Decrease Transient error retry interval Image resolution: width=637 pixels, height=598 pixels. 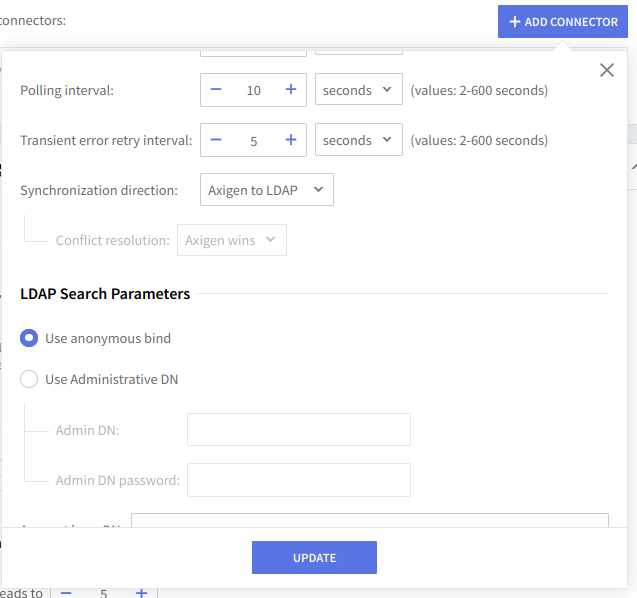coord(216,141)
